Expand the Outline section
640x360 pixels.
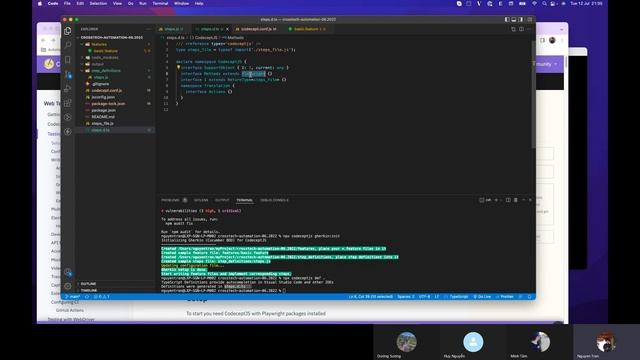(88, 284)
